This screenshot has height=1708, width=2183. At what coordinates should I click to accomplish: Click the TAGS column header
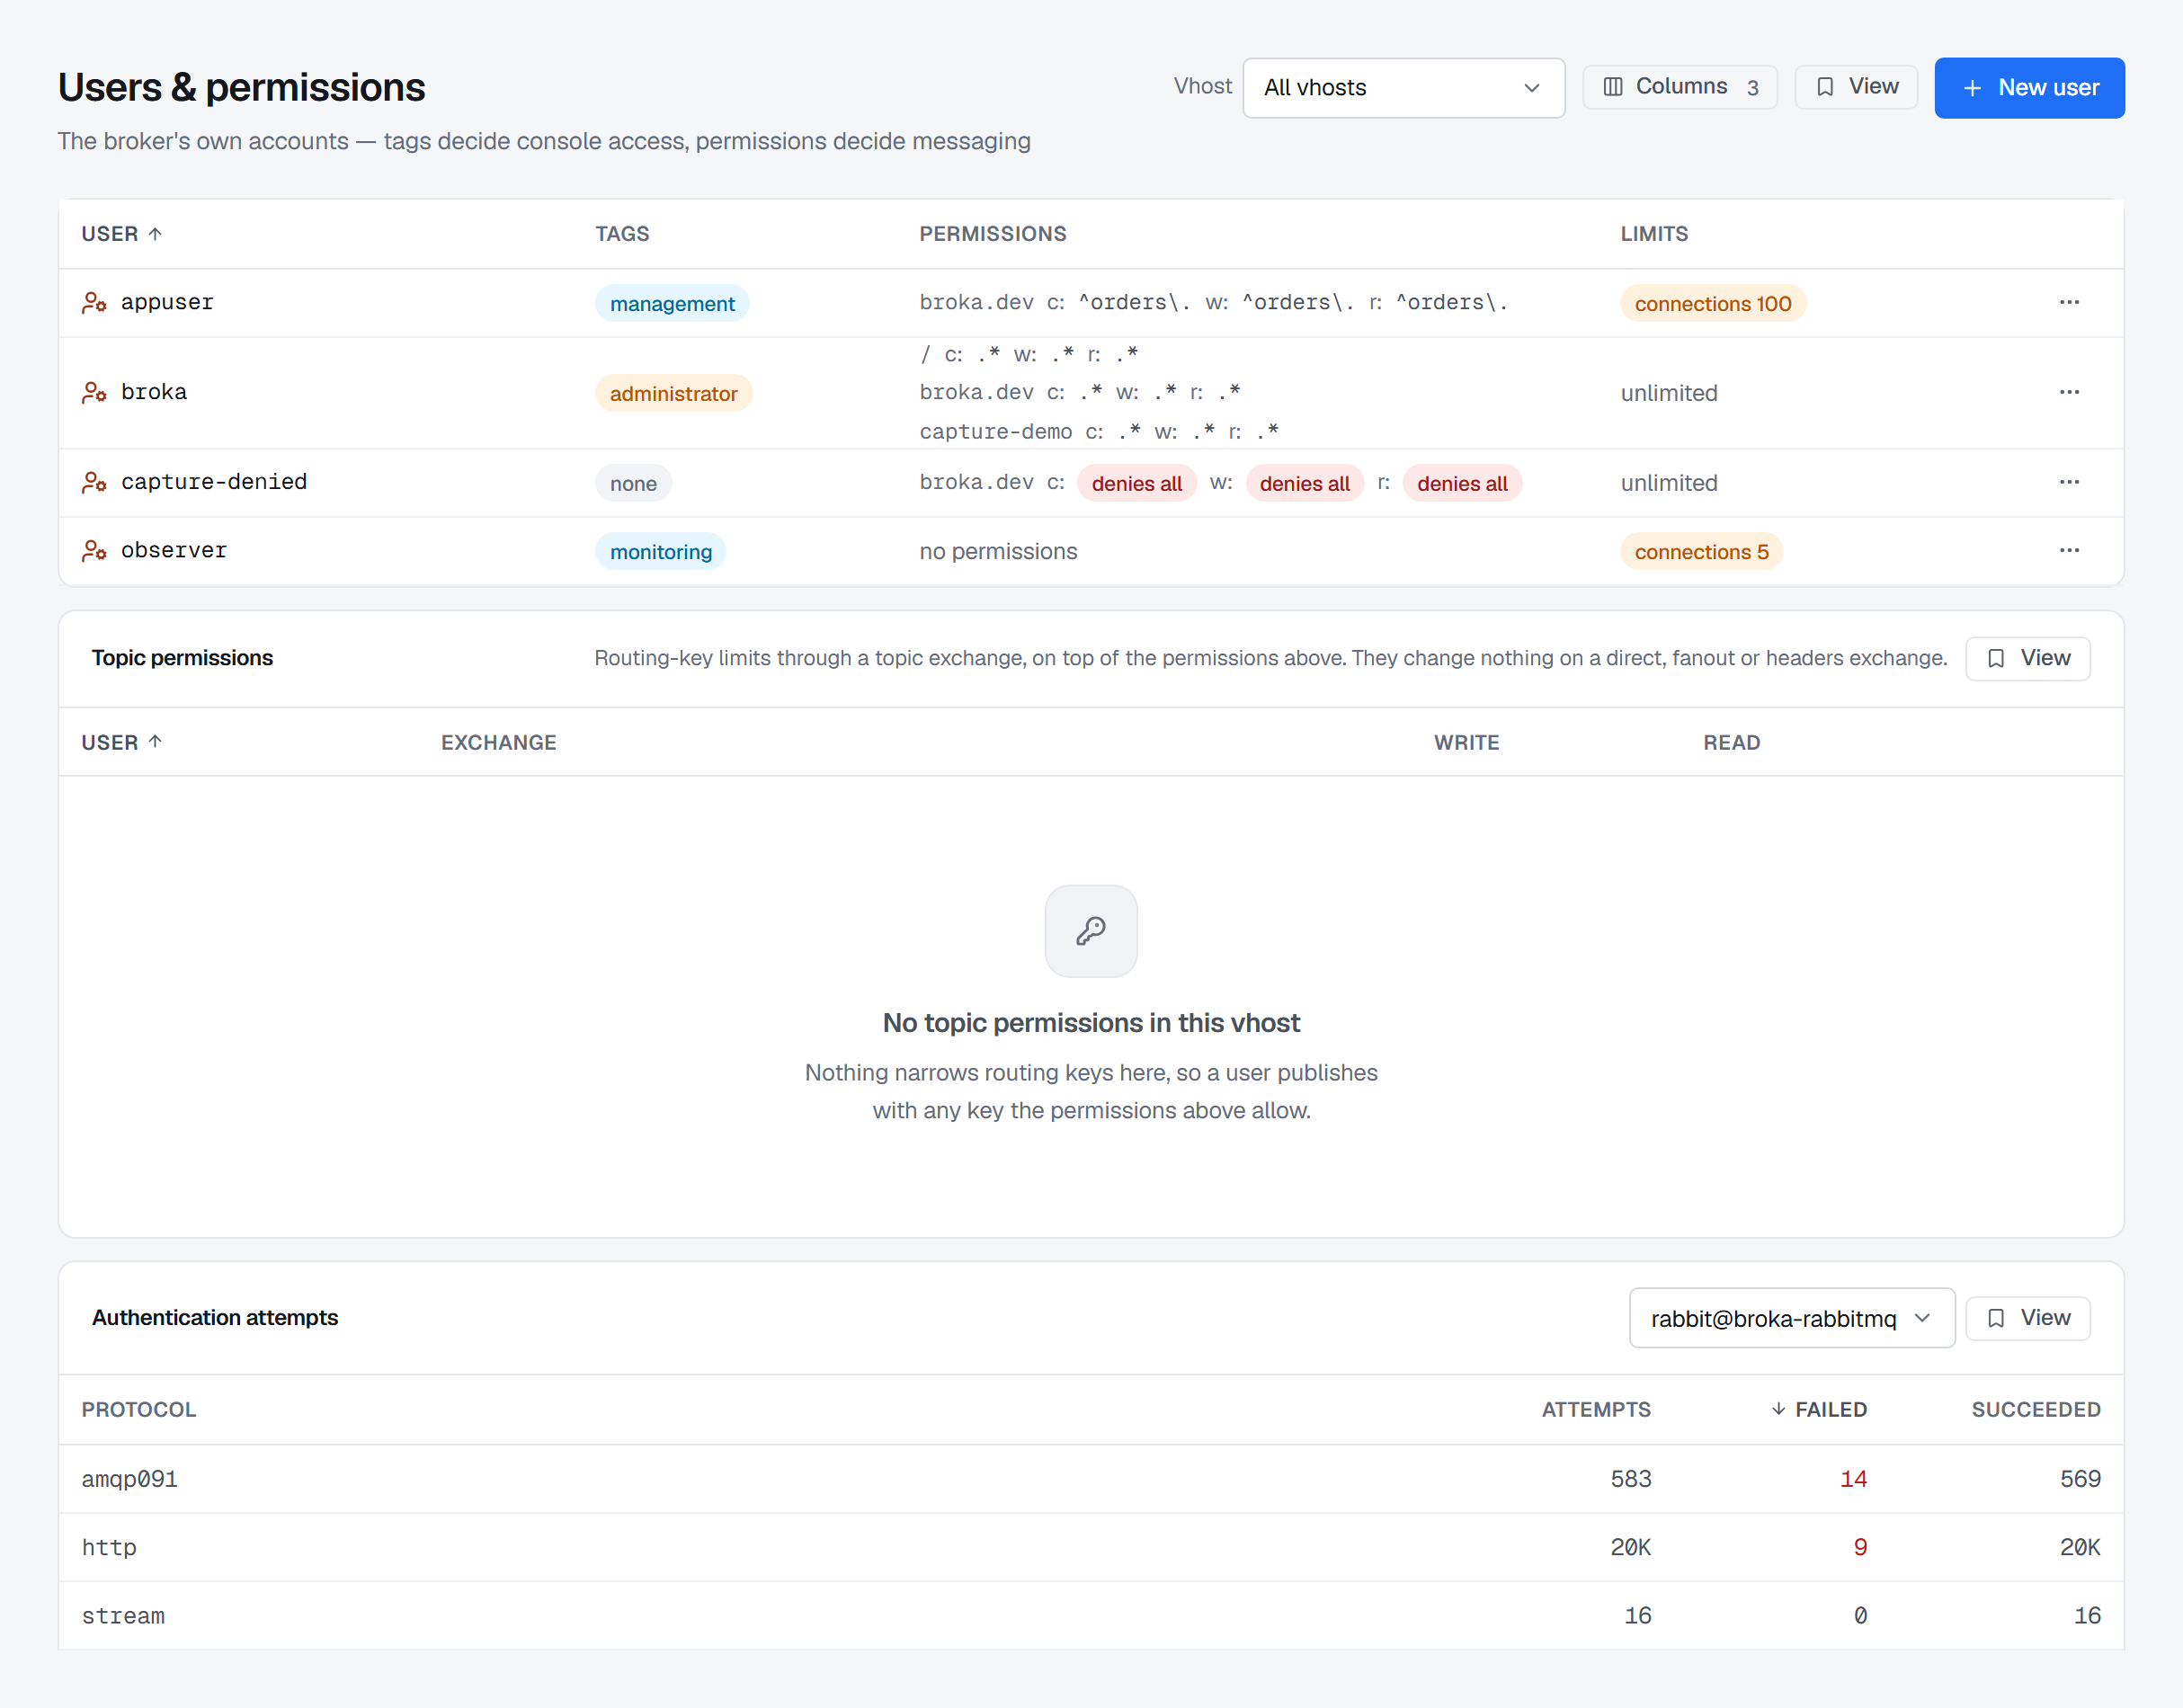click(622, 234)
